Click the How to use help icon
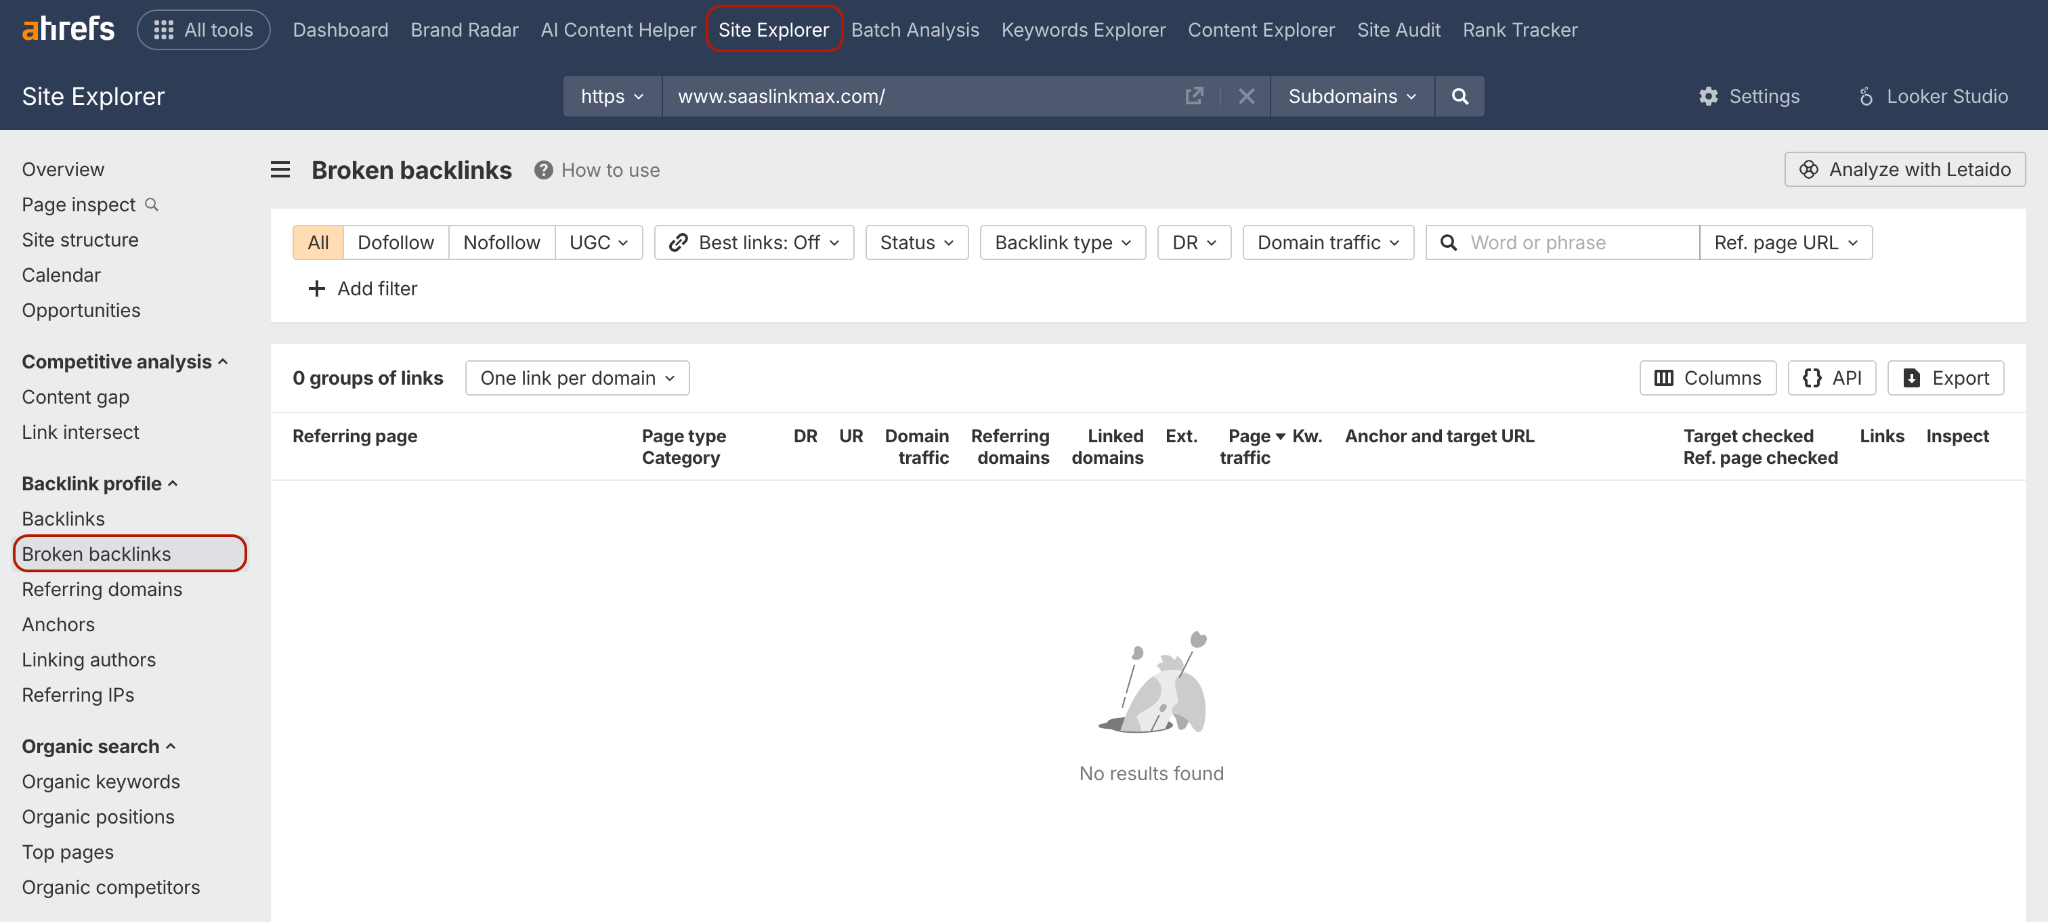2048x922 pixels. tap(543, 170)
